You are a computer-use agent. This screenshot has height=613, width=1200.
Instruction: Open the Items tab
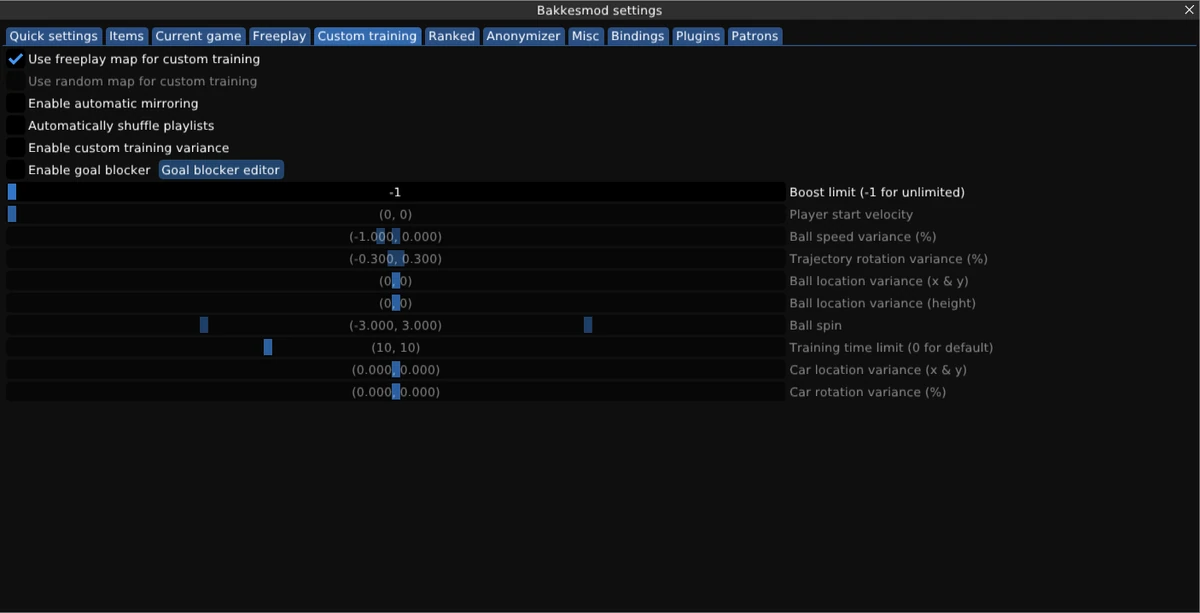[x=126, y=35]
